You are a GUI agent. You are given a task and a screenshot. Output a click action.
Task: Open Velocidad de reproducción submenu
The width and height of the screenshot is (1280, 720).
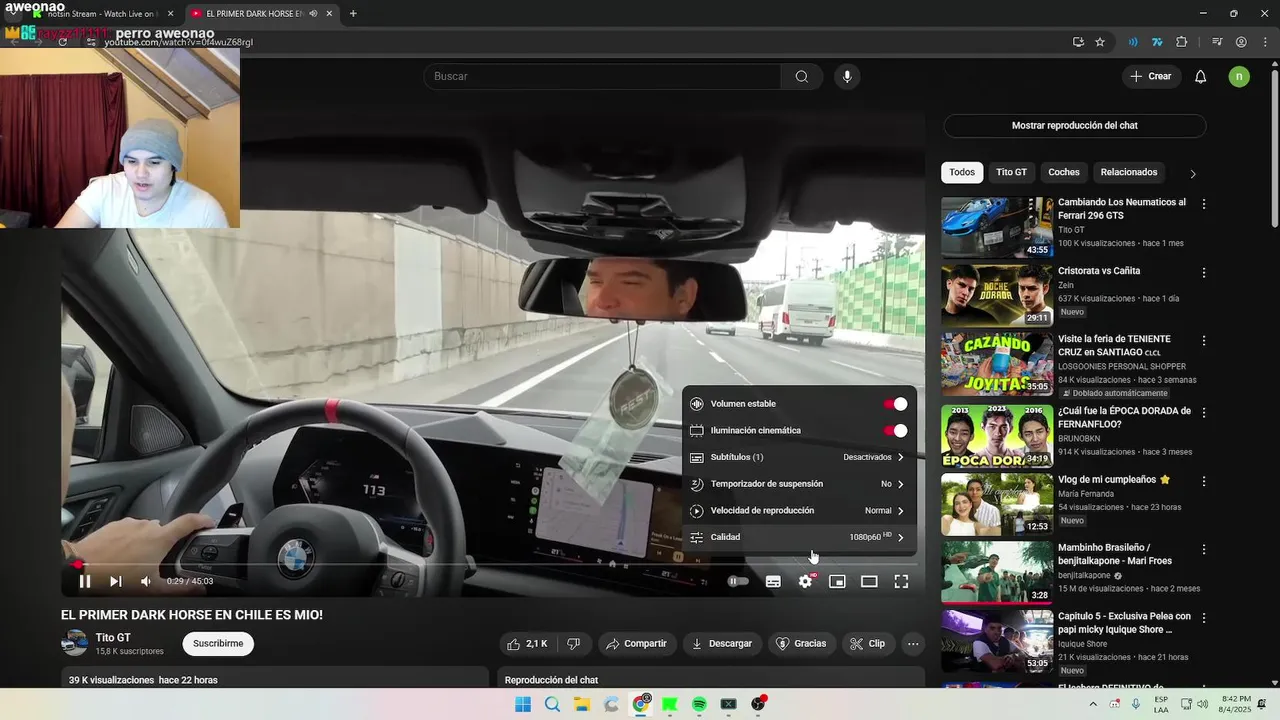(798, 510)
